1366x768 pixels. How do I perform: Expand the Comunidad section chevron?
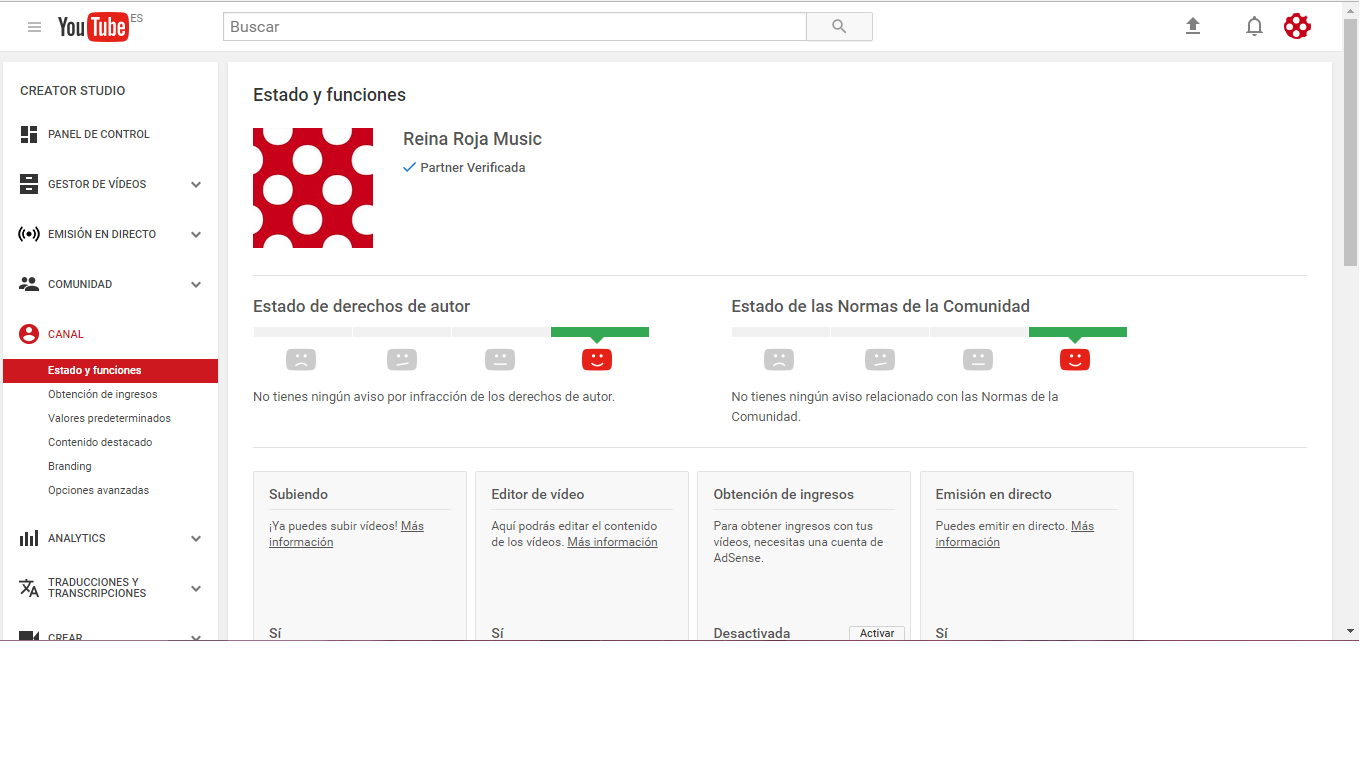coord(196,284)
